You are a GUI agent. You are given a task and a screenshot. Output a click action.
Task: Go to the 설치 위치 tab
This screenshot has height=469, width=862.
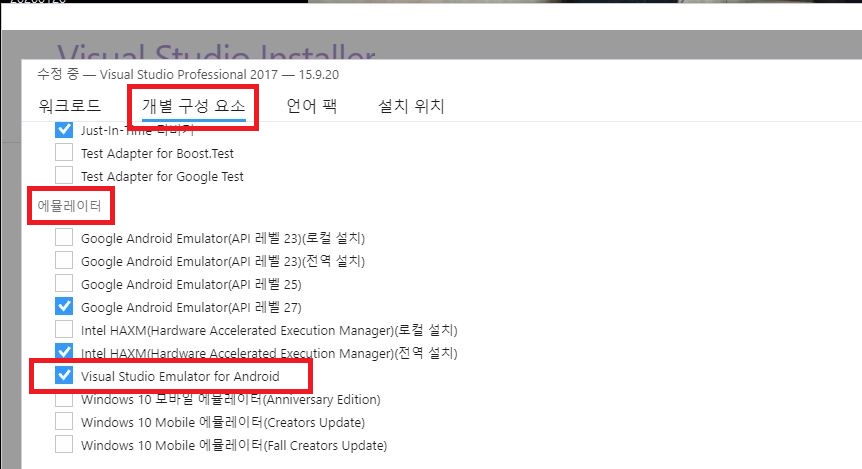411,106
